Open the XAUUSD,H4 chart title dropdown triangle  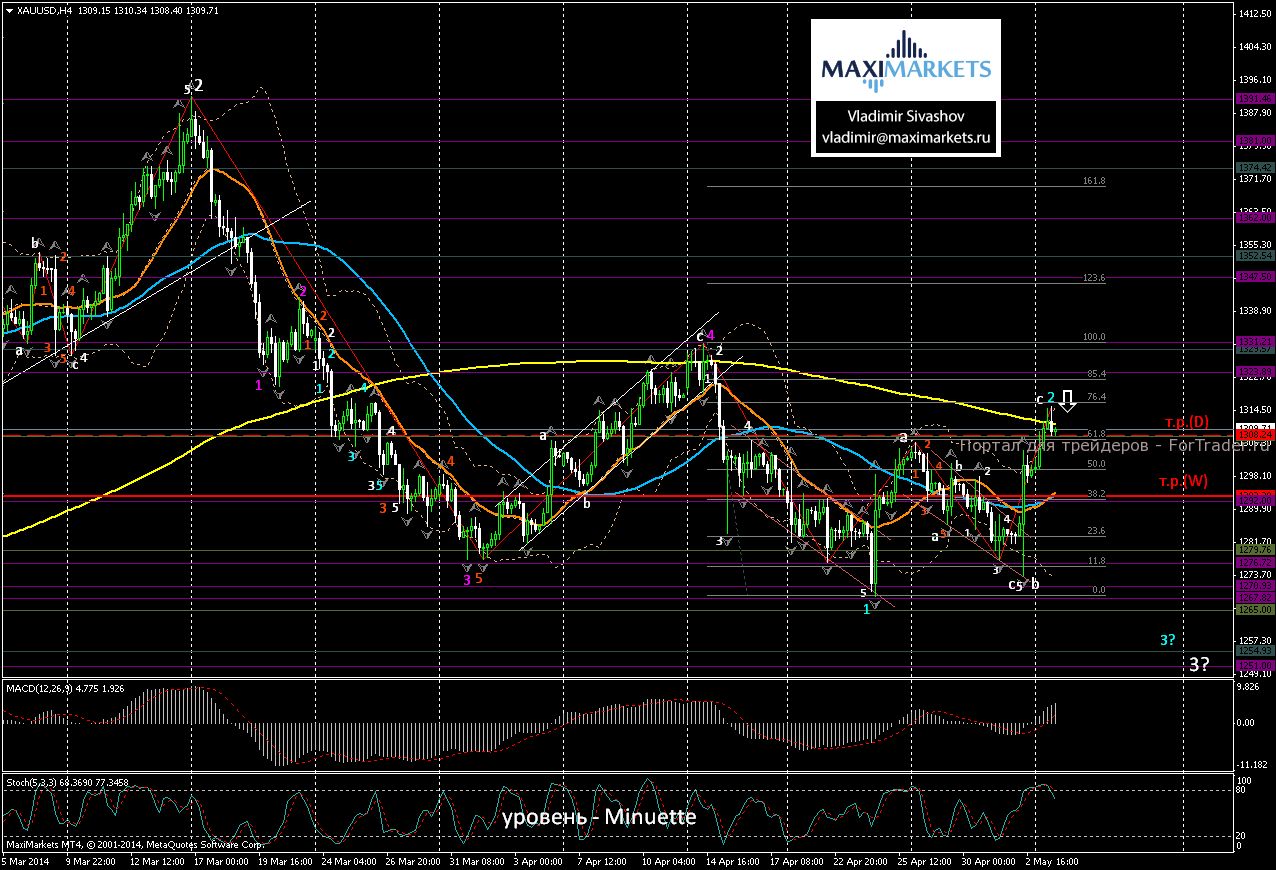click(9, 9)
